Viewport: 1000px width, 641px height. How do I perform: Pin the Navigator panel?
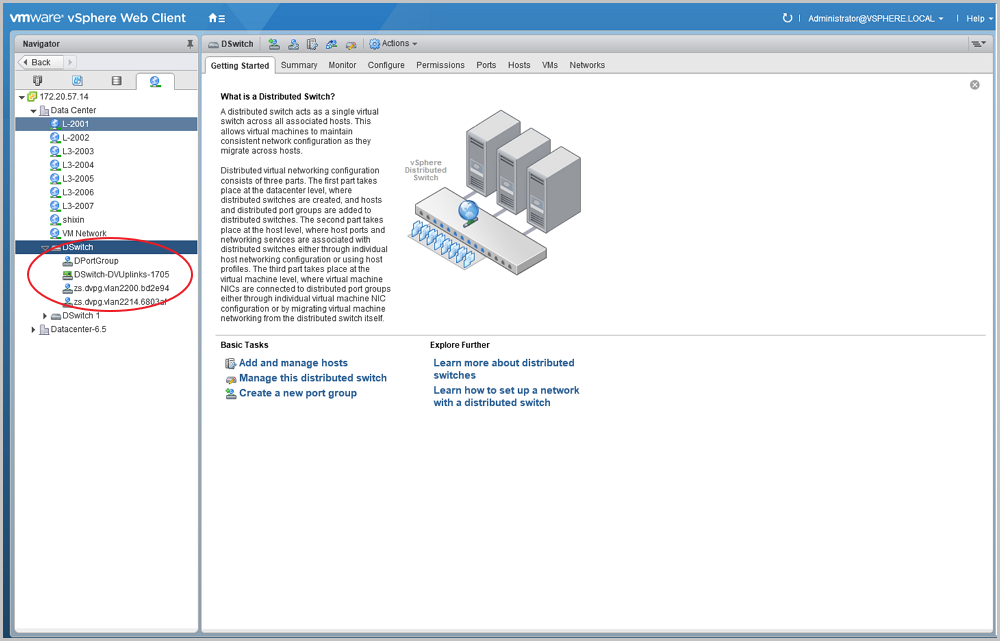190,44
